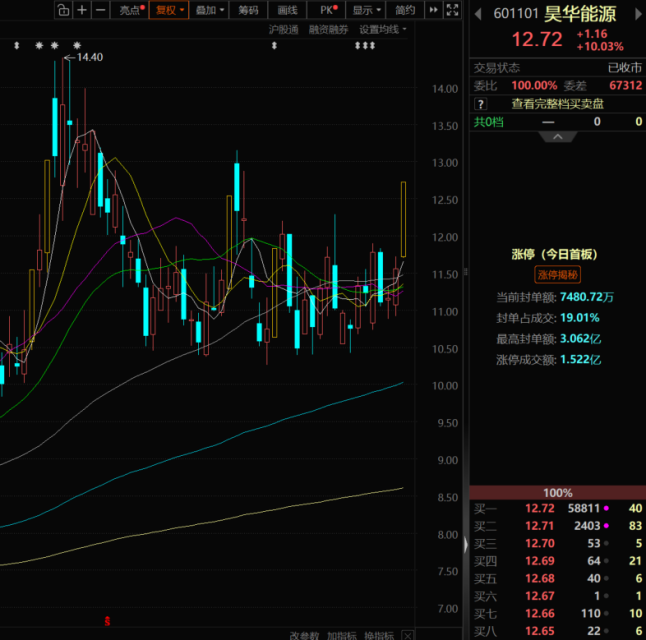Click 加指标 to add indicator
Screen dimensions: 646x640
coord(342,635)
